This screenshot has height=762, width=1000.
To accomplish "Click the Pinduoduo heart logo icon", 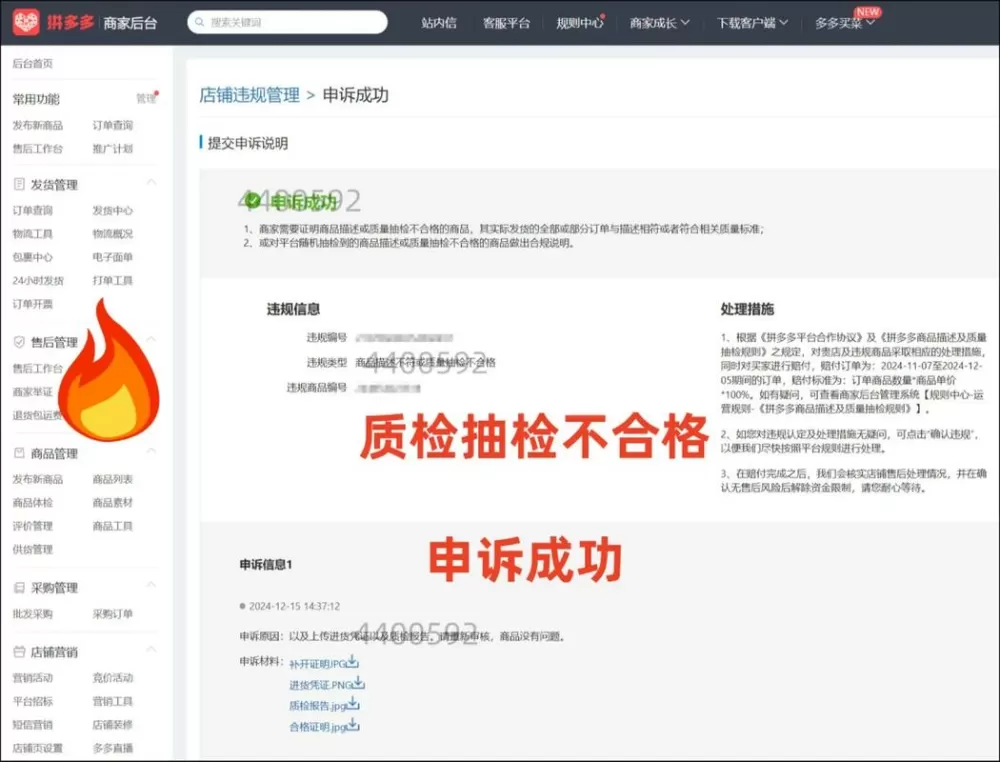I will pos(26,22).
